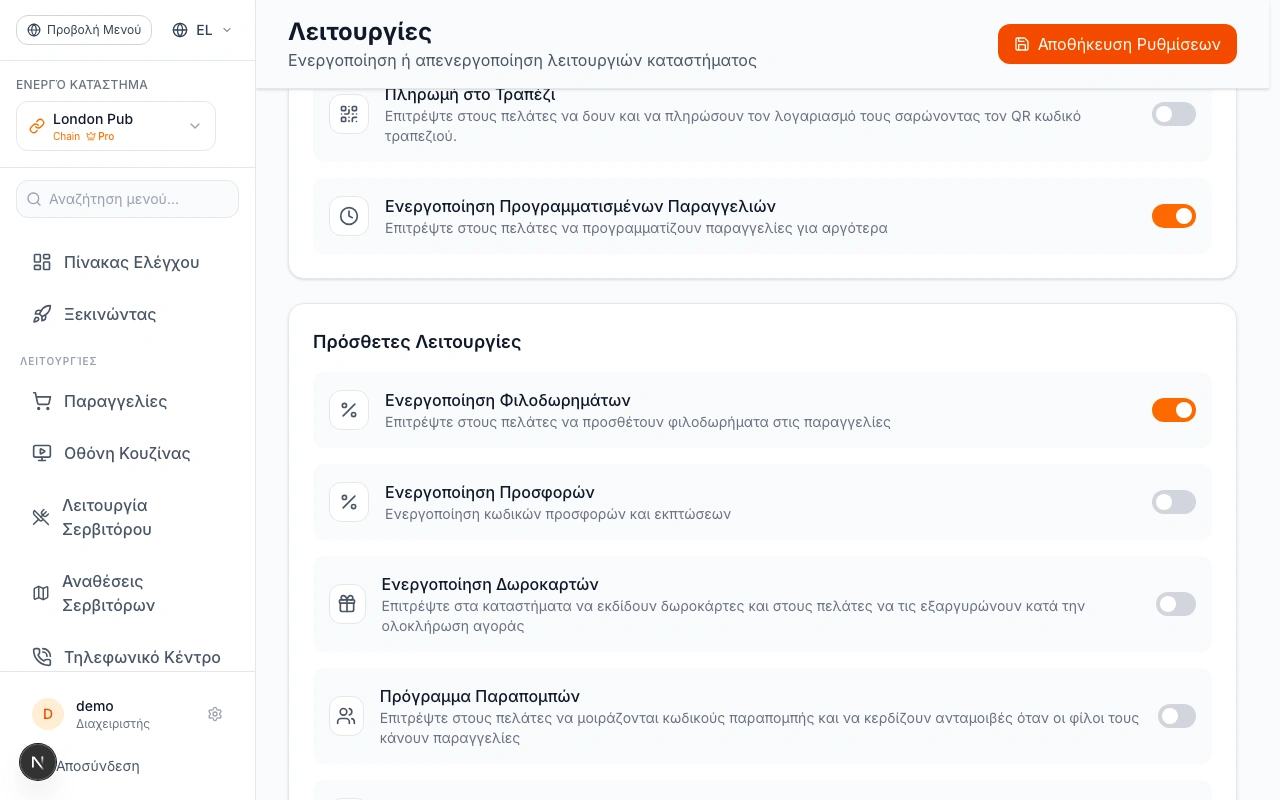Click the percent icon beside Ενεργοποίηση Φιλοδωρημάτων
Screen dimensions: 1280x800
[349, 410]
